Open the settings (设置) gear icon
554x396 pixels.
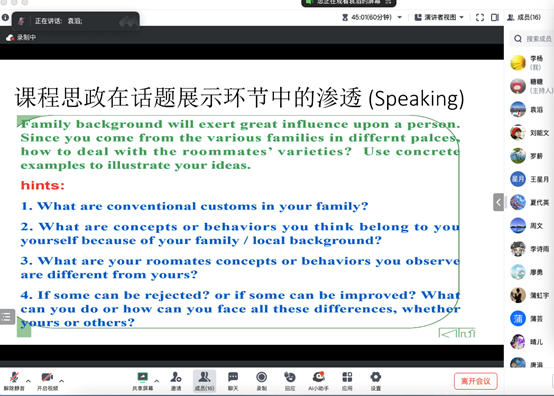[376, 381]
